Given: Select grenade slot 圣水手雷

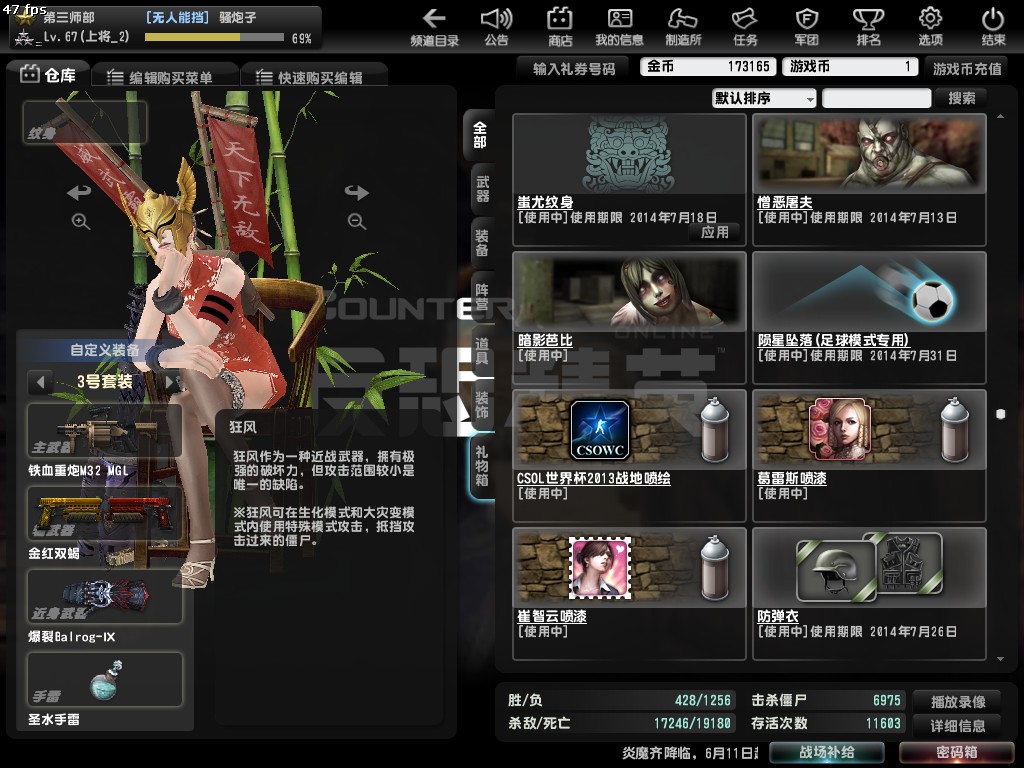Looking at the screenshot, I should [x=104, y=679].
